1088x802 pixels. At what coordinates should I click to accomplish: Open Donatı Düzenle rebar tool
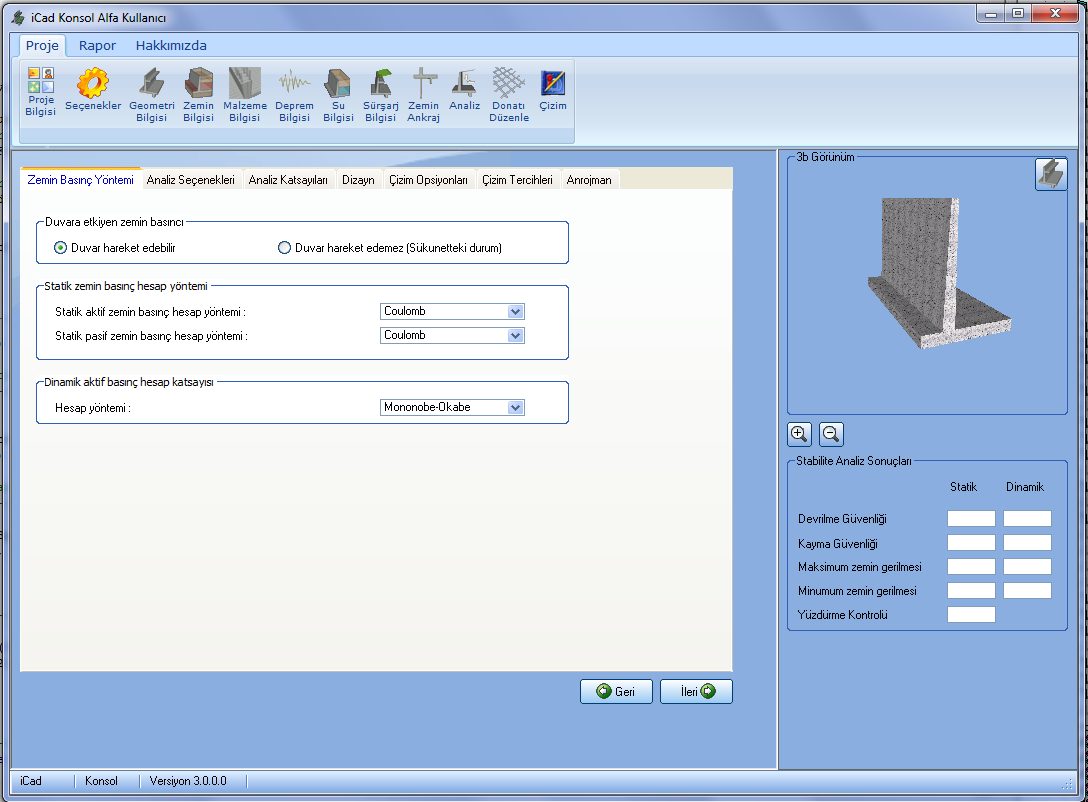509,95
